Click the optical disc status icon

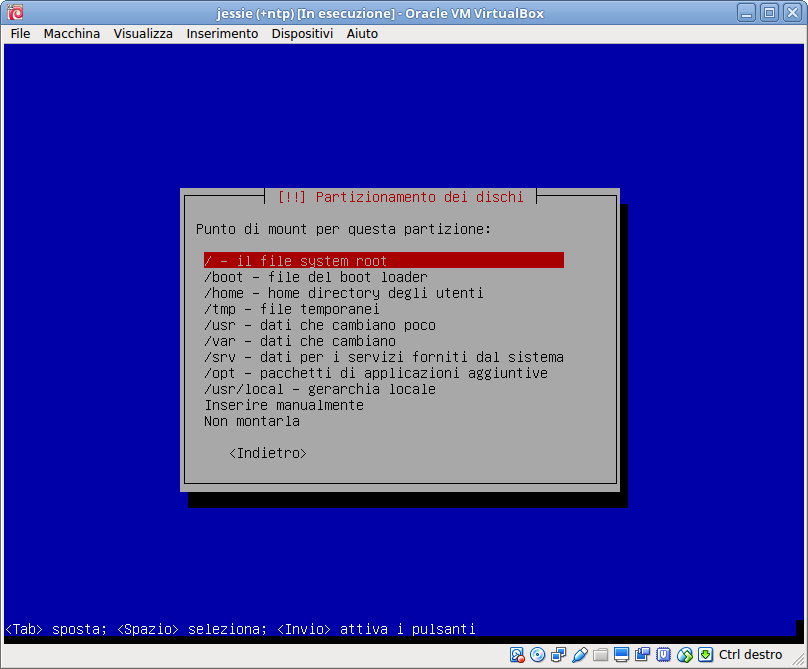click(537, 655)
